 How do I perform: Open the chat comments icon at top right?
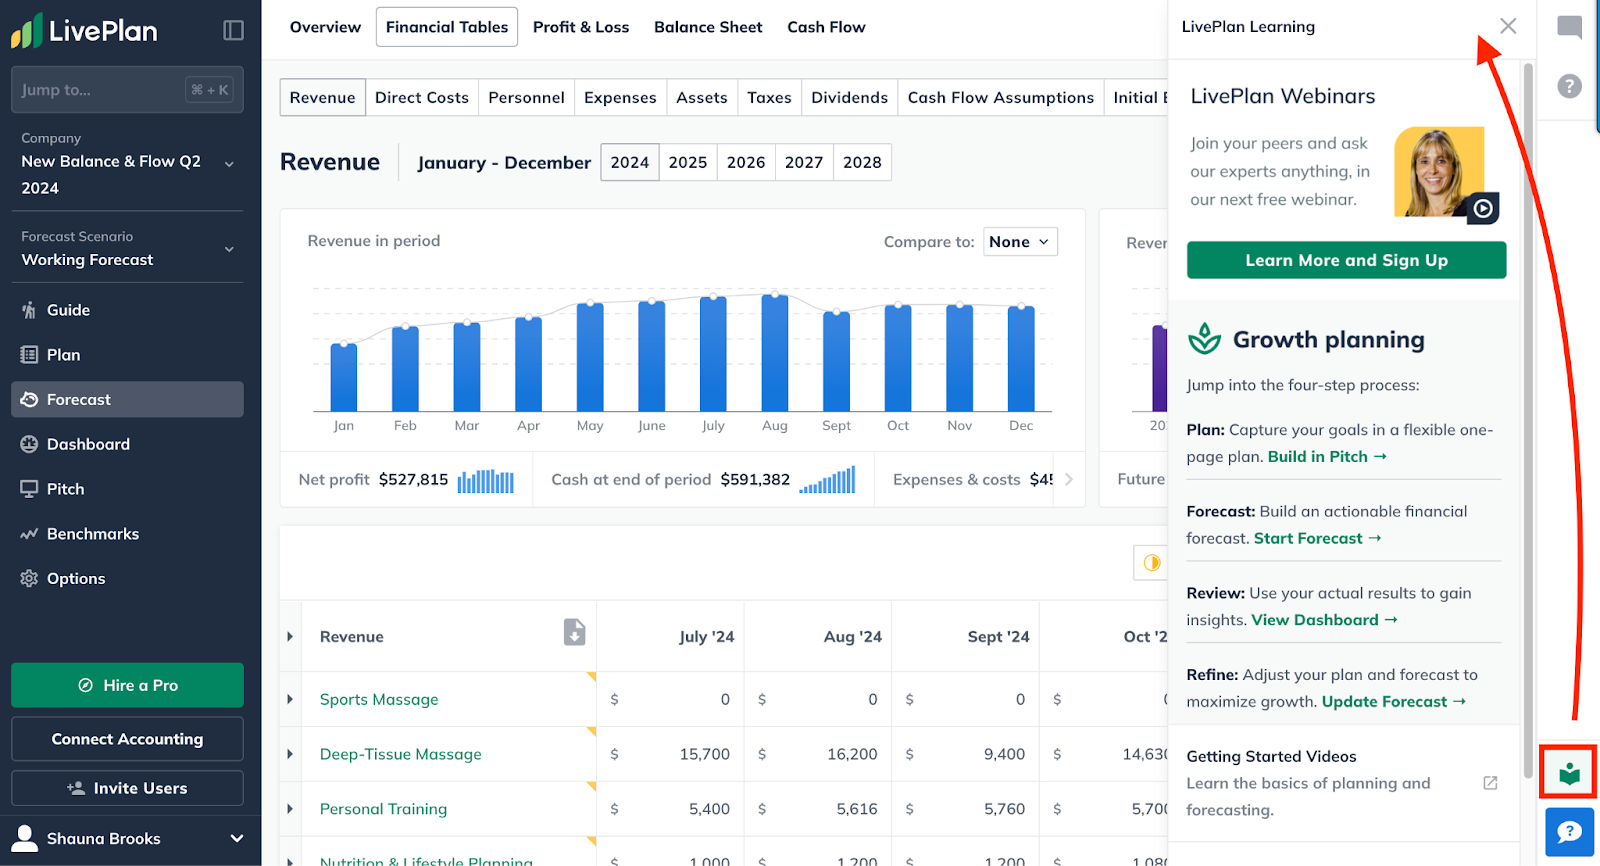point(1569,27)
